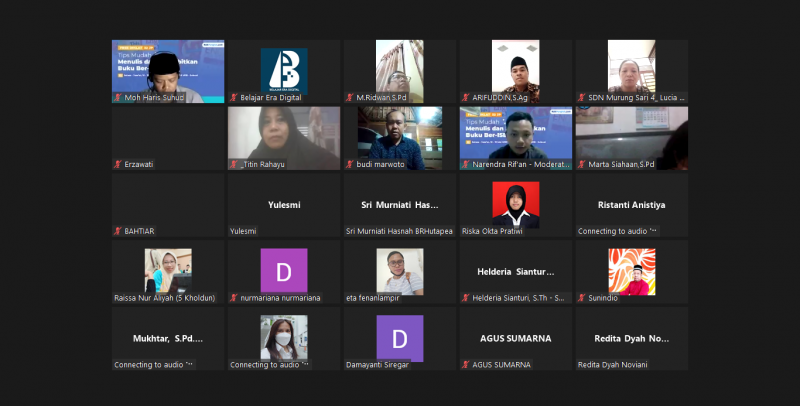Select Belajar Era Digital logo tile

pyautogui.click(x=284, y=70)
